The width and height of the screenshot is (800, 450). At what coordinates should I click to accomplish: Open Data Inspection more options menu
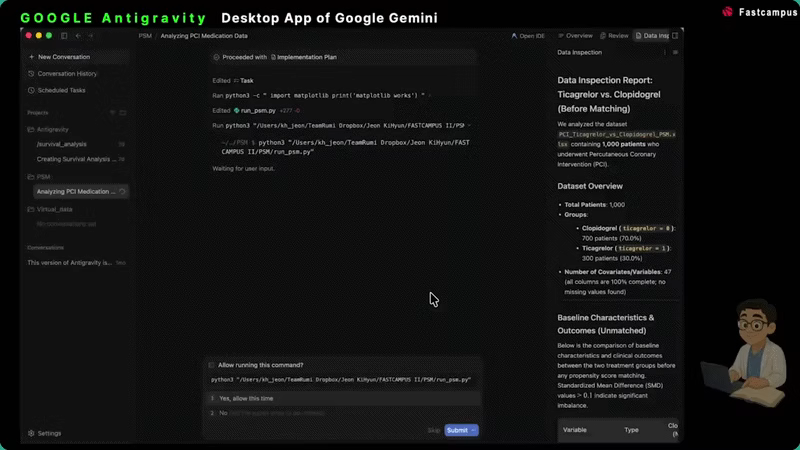(664, 53)
